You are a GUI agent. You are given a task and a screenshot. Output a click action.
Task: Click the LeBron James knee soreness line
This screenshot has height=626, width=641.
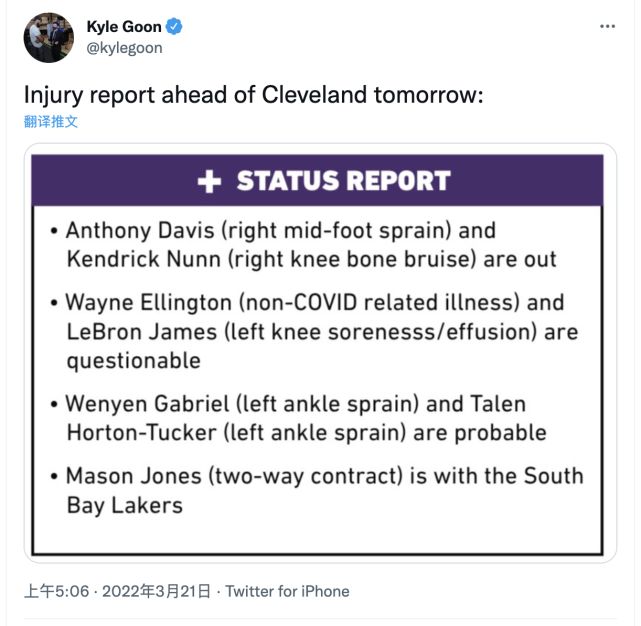(322, 331)
